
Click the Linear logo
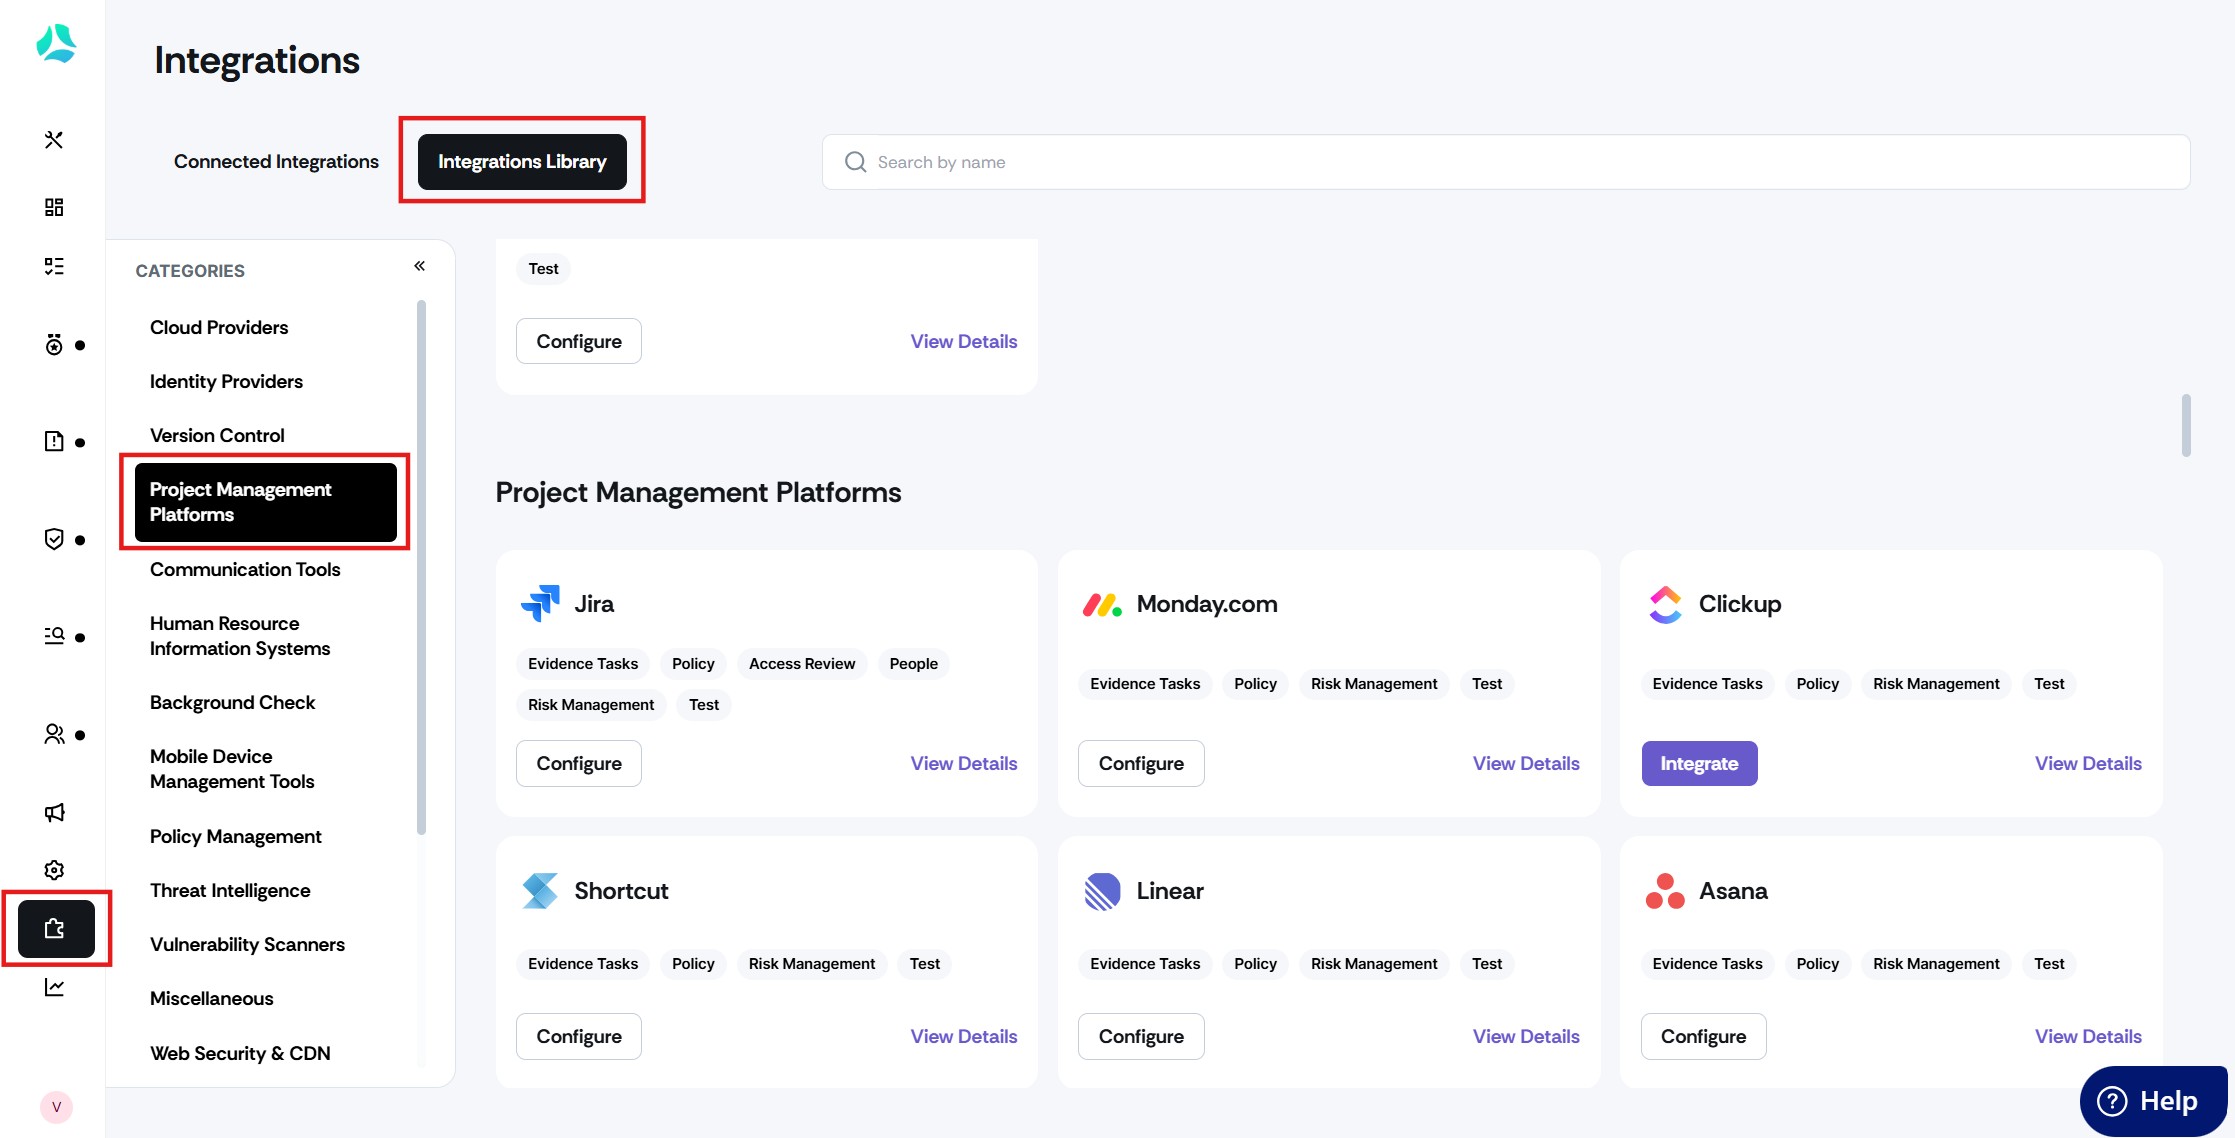(1102, 891)
